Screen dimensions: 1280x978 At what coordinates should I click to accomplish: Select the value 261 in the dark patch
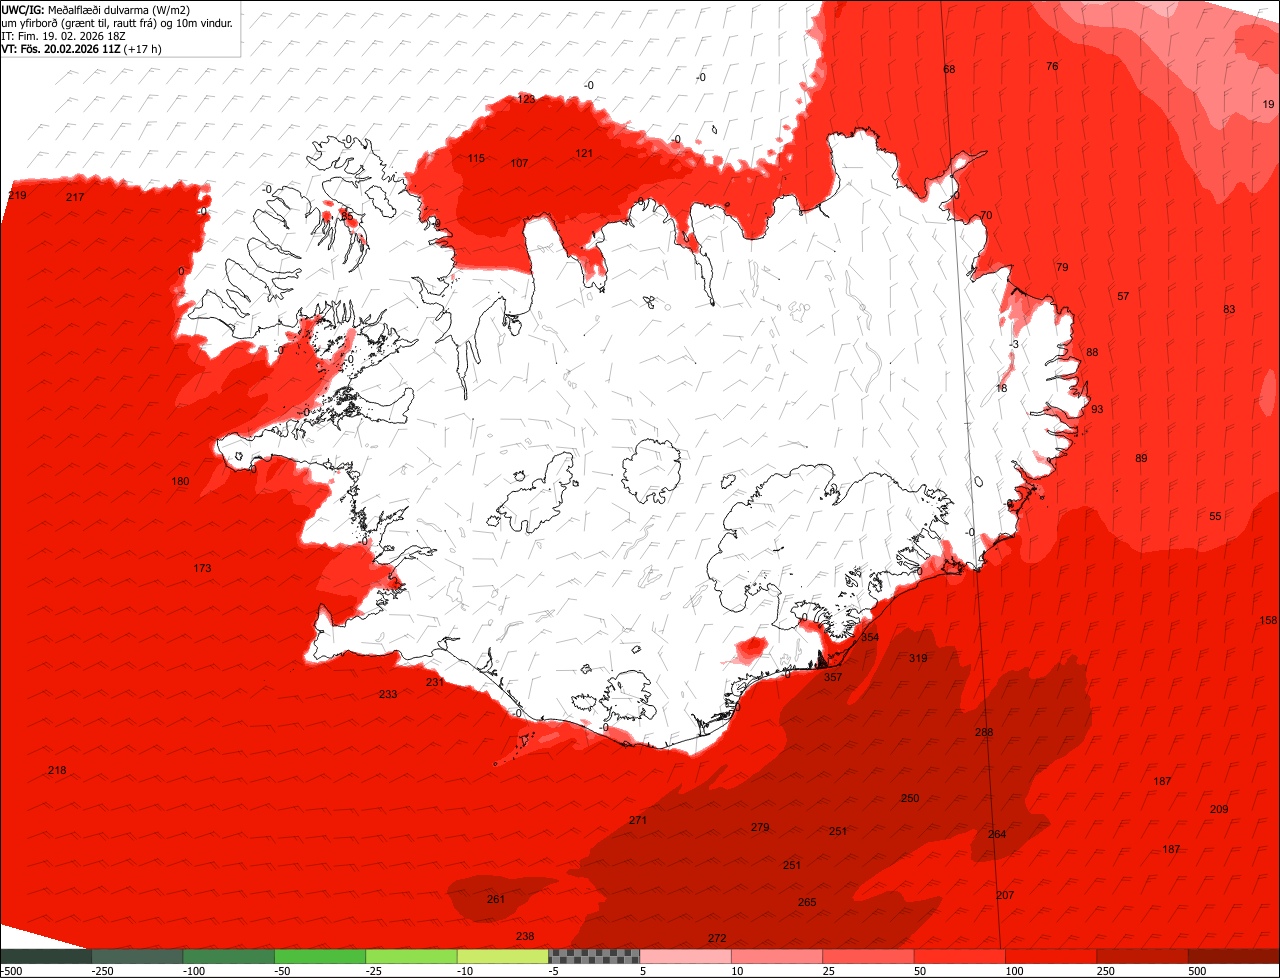pyautogui.click(x=496, y=900)
